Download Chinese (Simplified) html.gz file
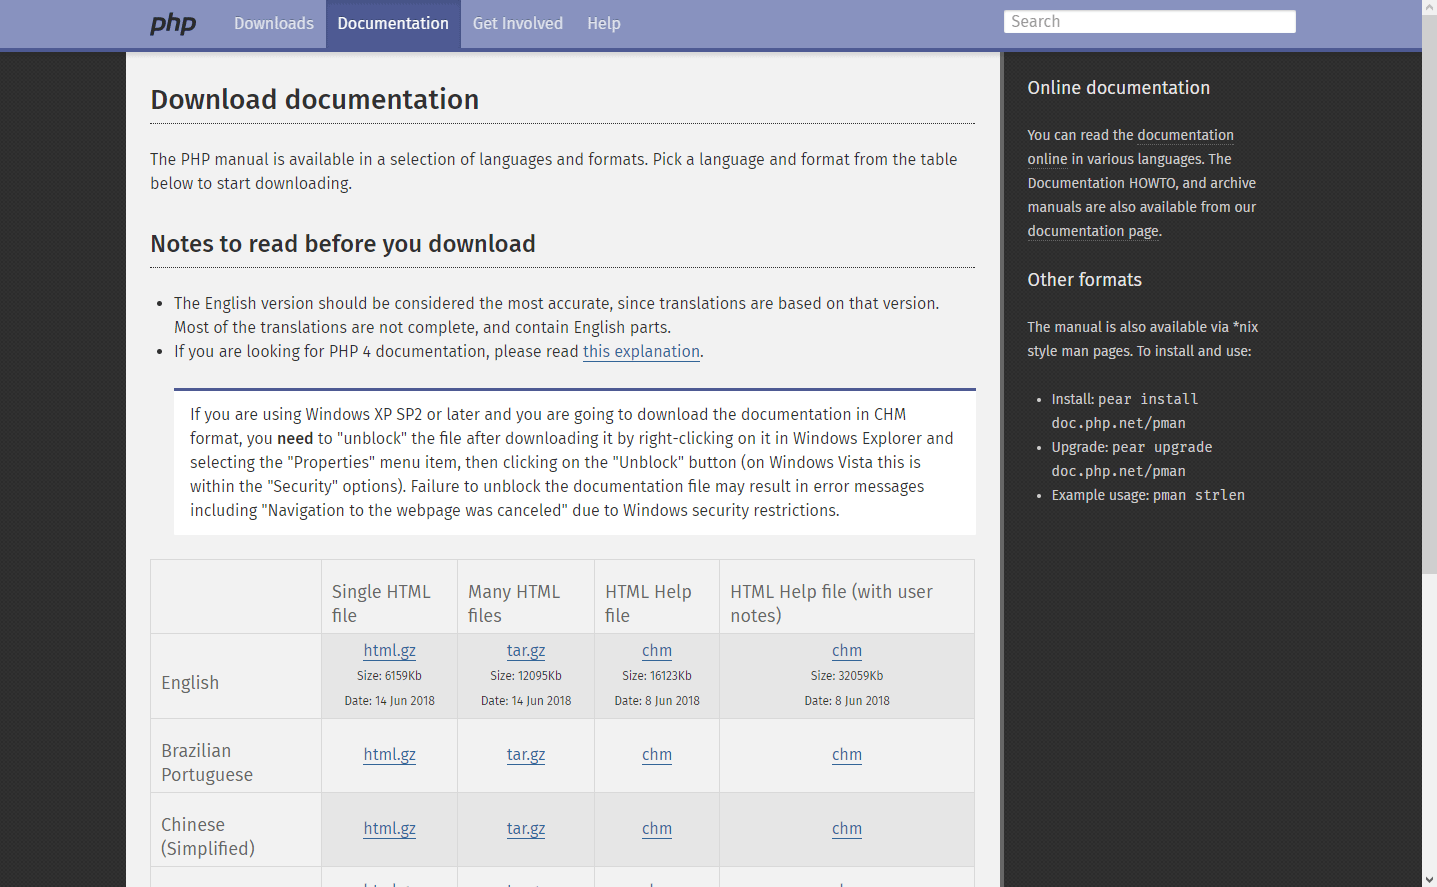The width and height of the screenshot is (1437, 887). tap(390, 828)
